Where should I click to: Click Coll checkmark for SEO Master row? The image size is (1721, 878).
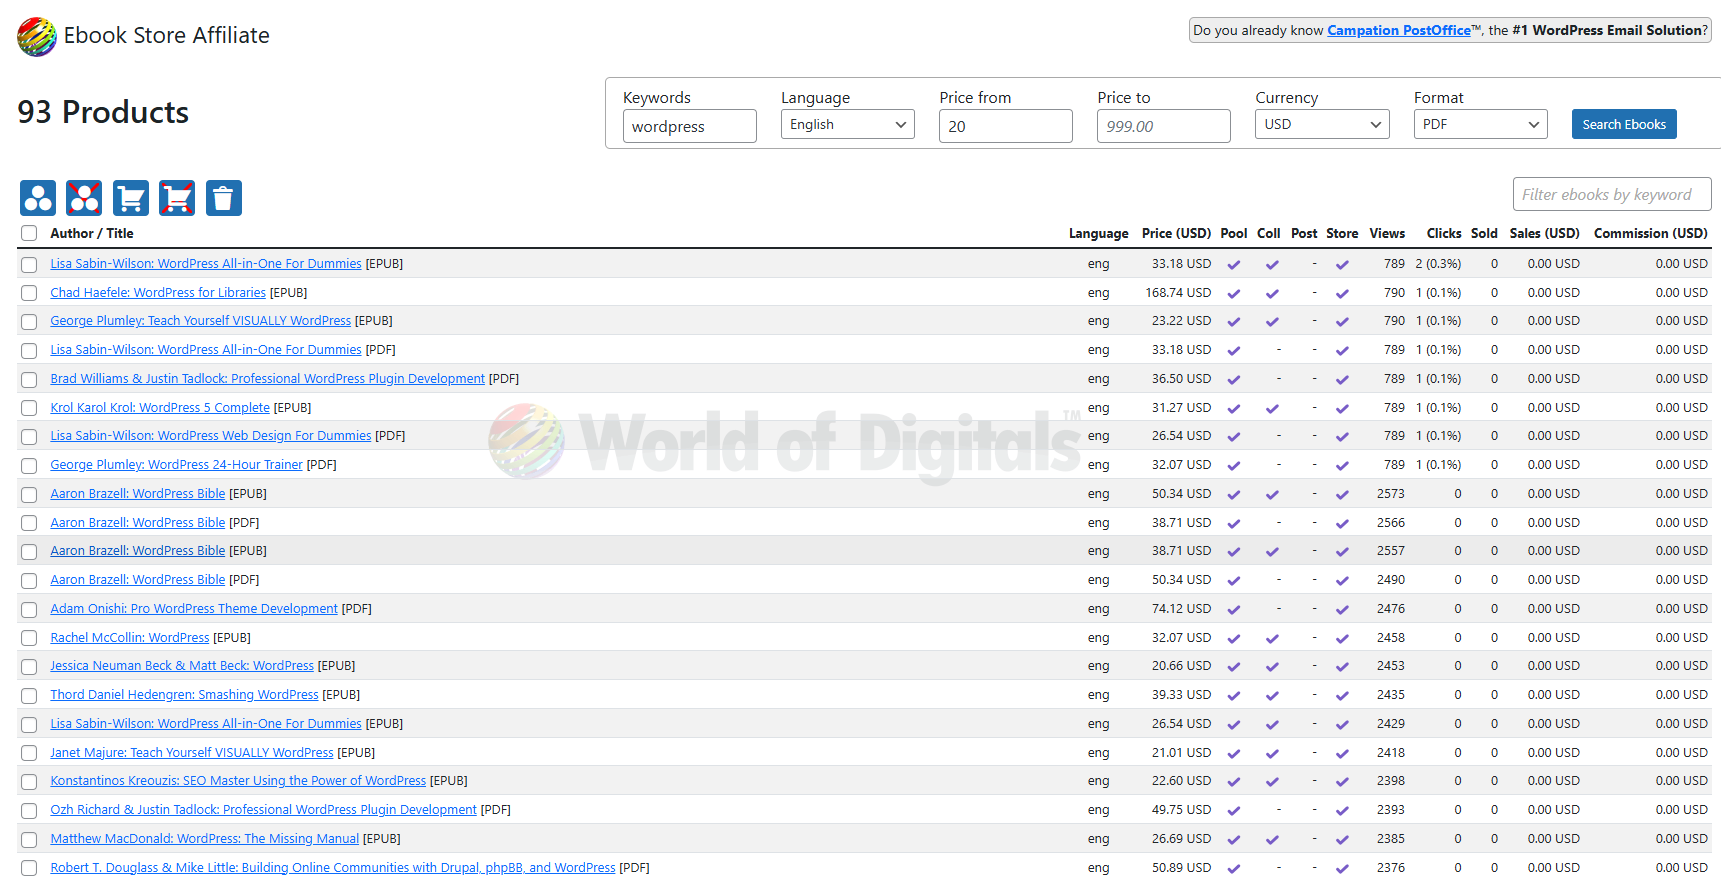[1272, 782]
